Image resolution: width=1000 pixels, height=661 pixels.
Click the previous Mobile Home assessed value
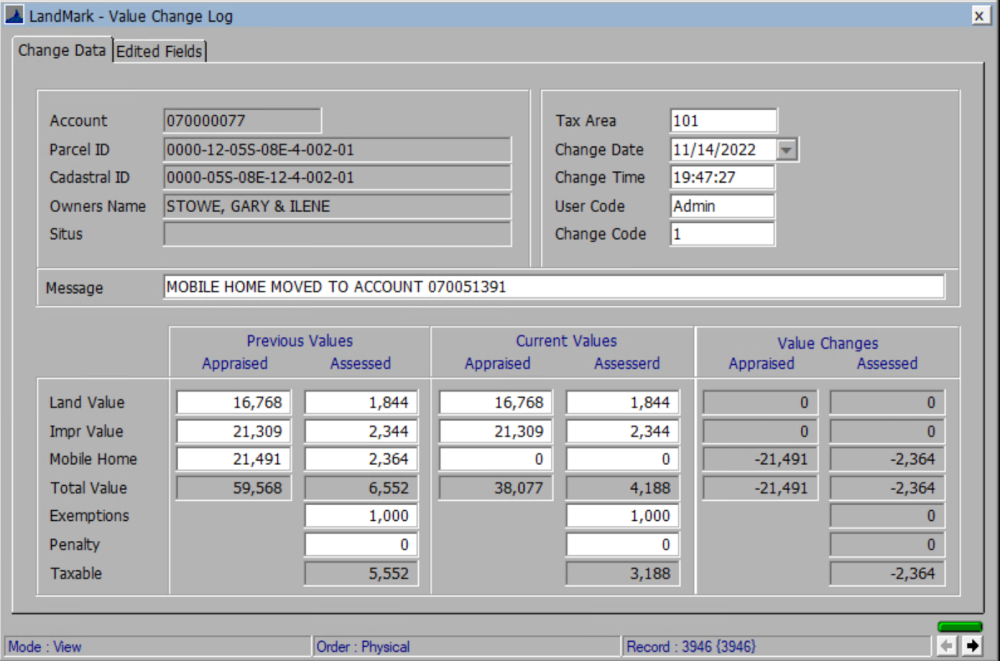point(360,459)
